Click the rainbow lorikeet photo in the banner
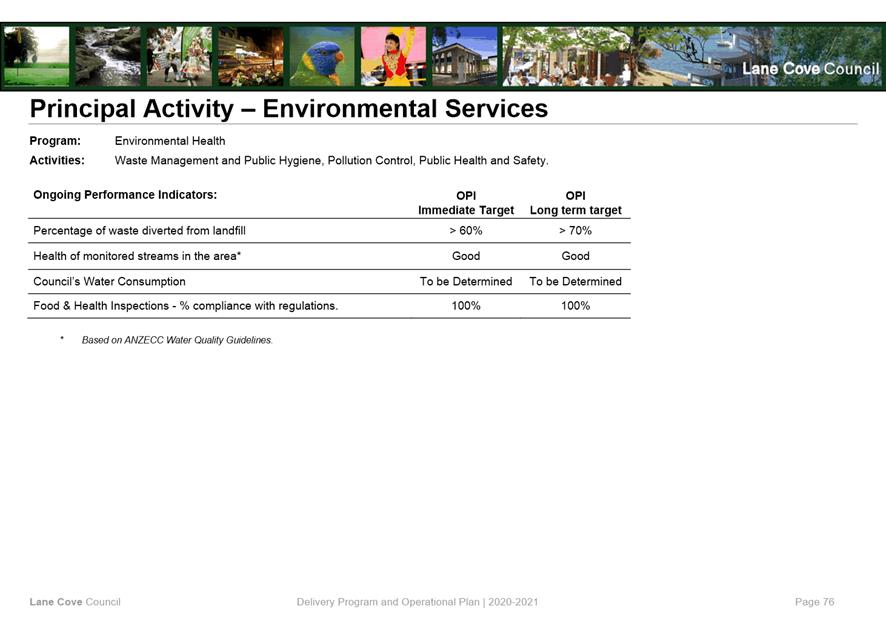Viewport: 886px width, 626px height. (322, 56)
